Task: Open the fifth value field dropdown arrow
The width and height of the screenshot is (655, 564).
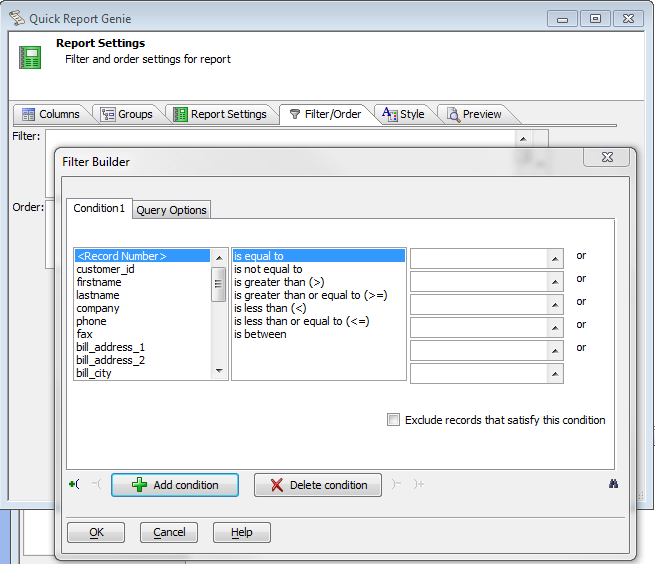Action: (555, 351)
